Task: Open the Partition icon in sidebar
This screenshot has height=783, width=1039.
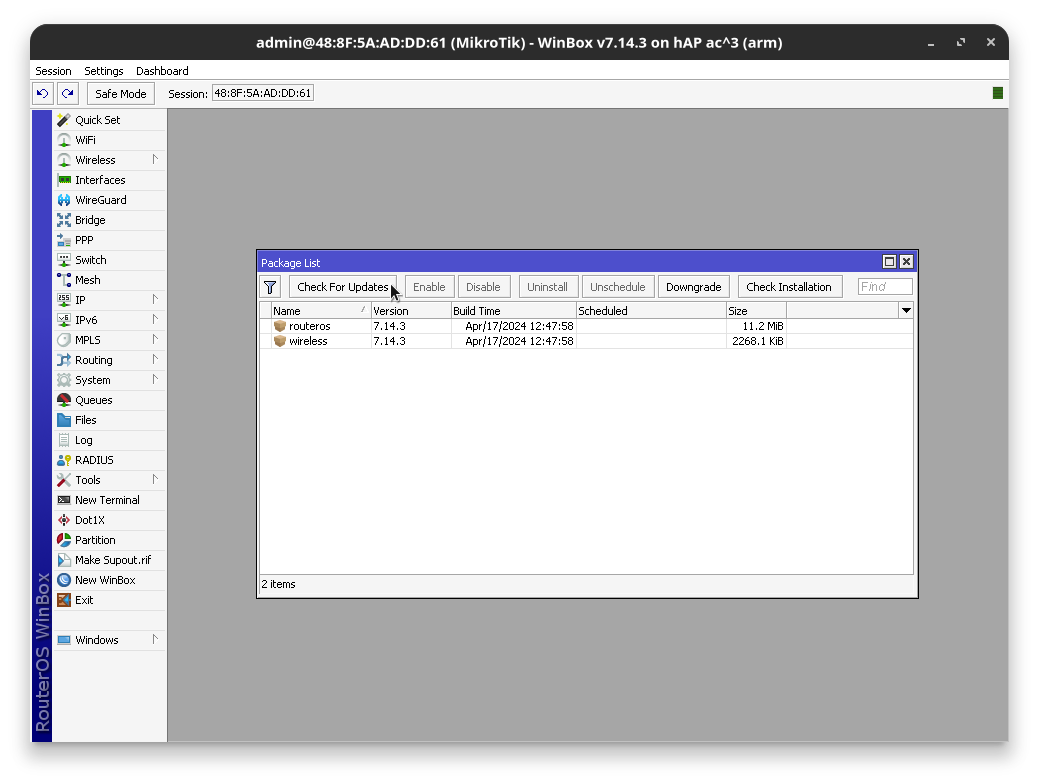Action: tap(64, 540)
